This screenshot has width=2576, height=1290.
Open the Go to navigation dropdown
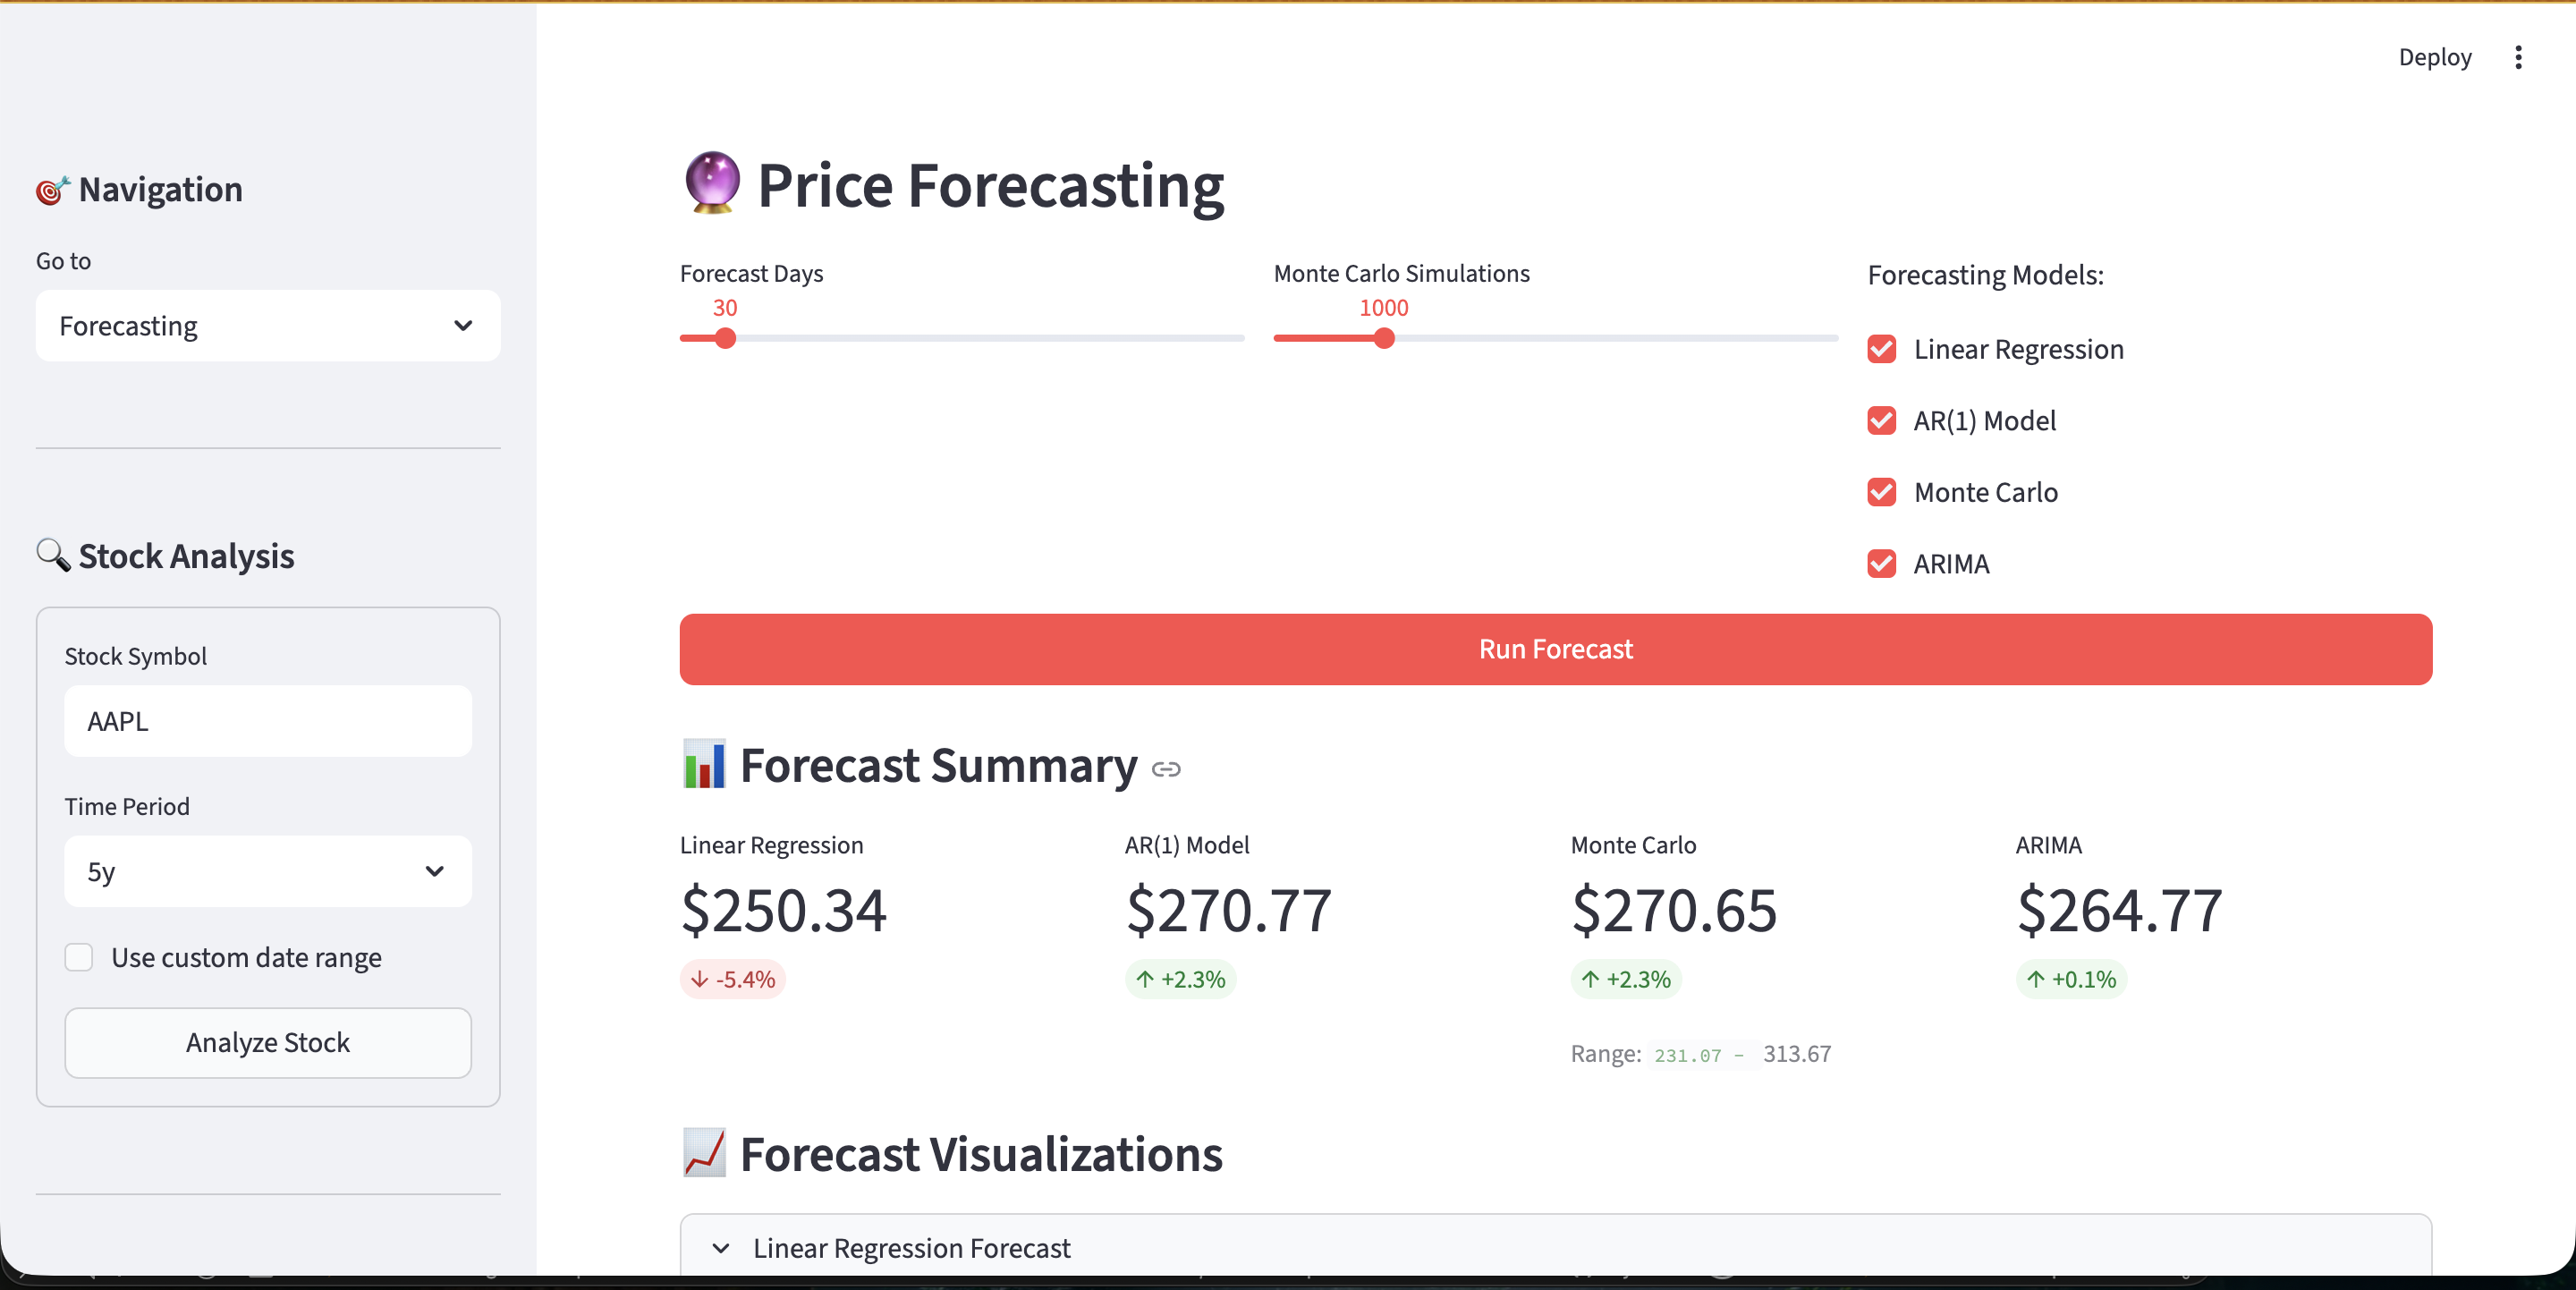click(x=267, y=326)
